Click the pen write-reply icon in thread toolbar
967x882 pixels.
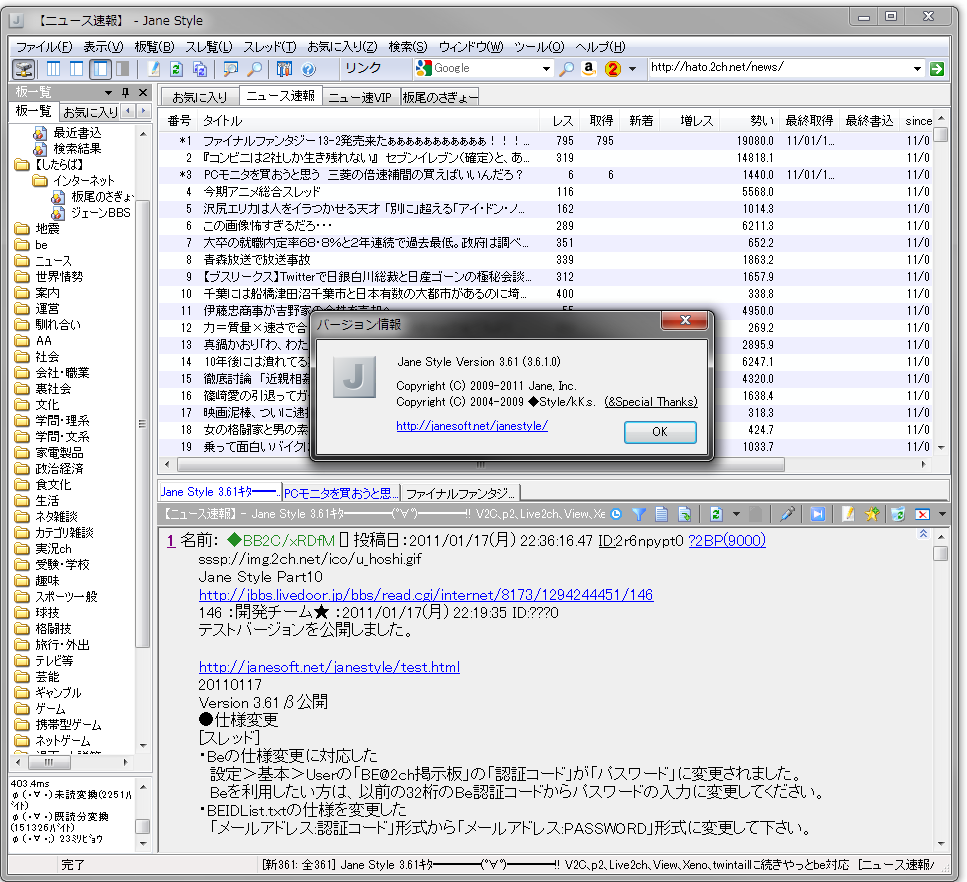pyautogui.click(x=787, y=514)
